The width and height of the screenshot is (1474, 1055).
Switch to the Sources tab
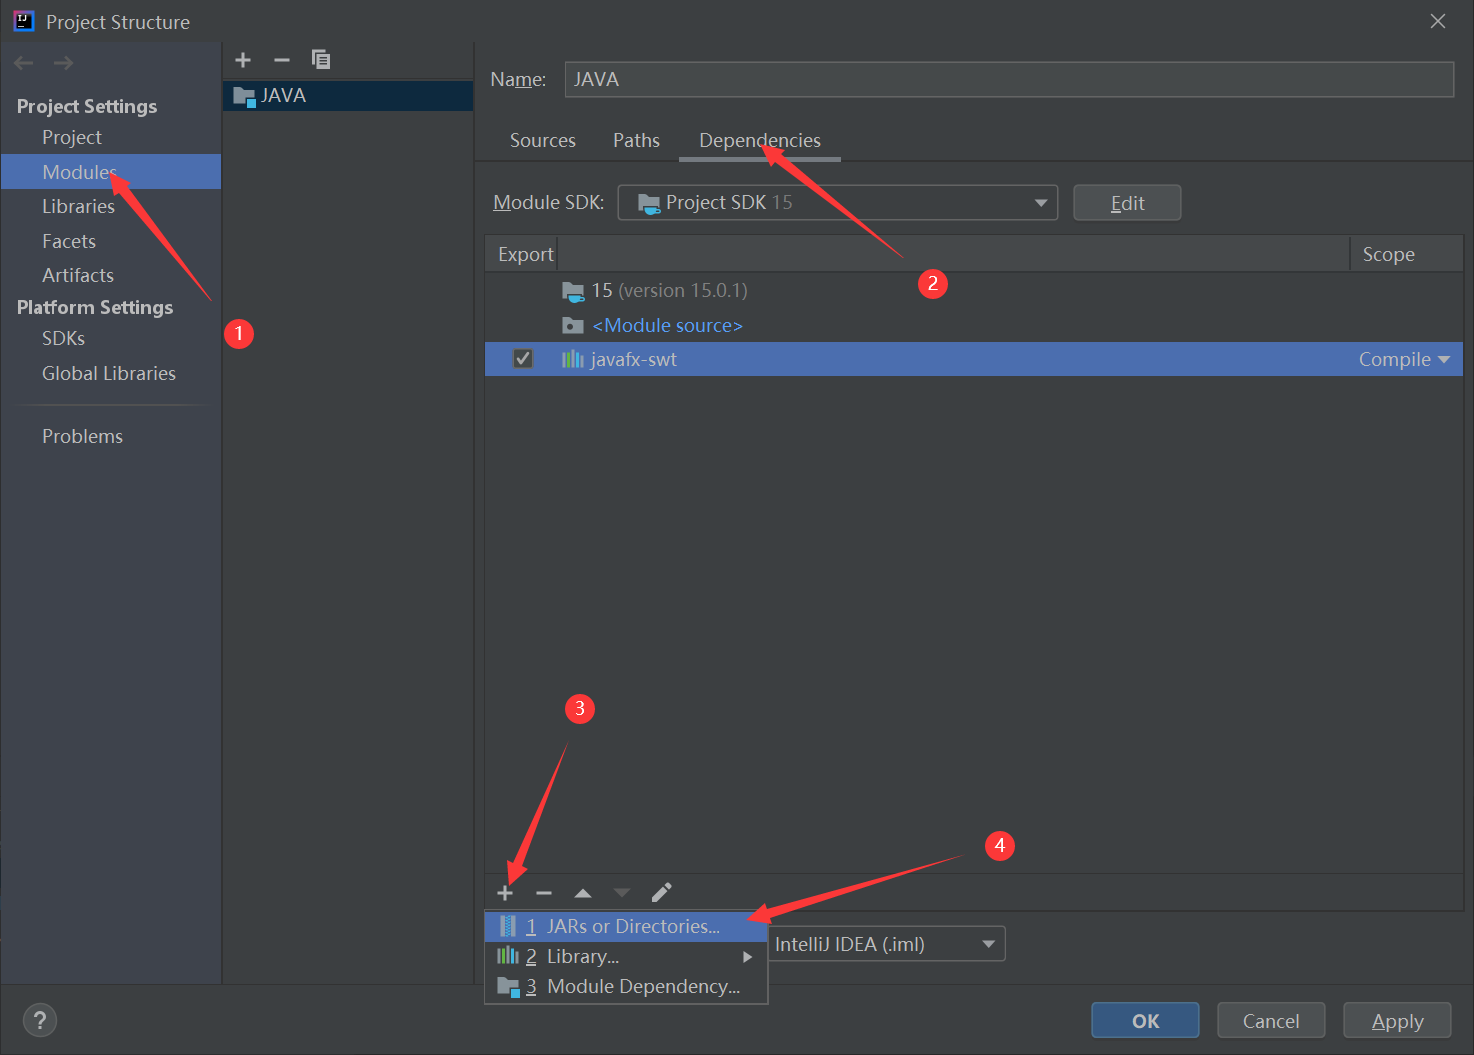pyautogui.click(x=542, y=141)
